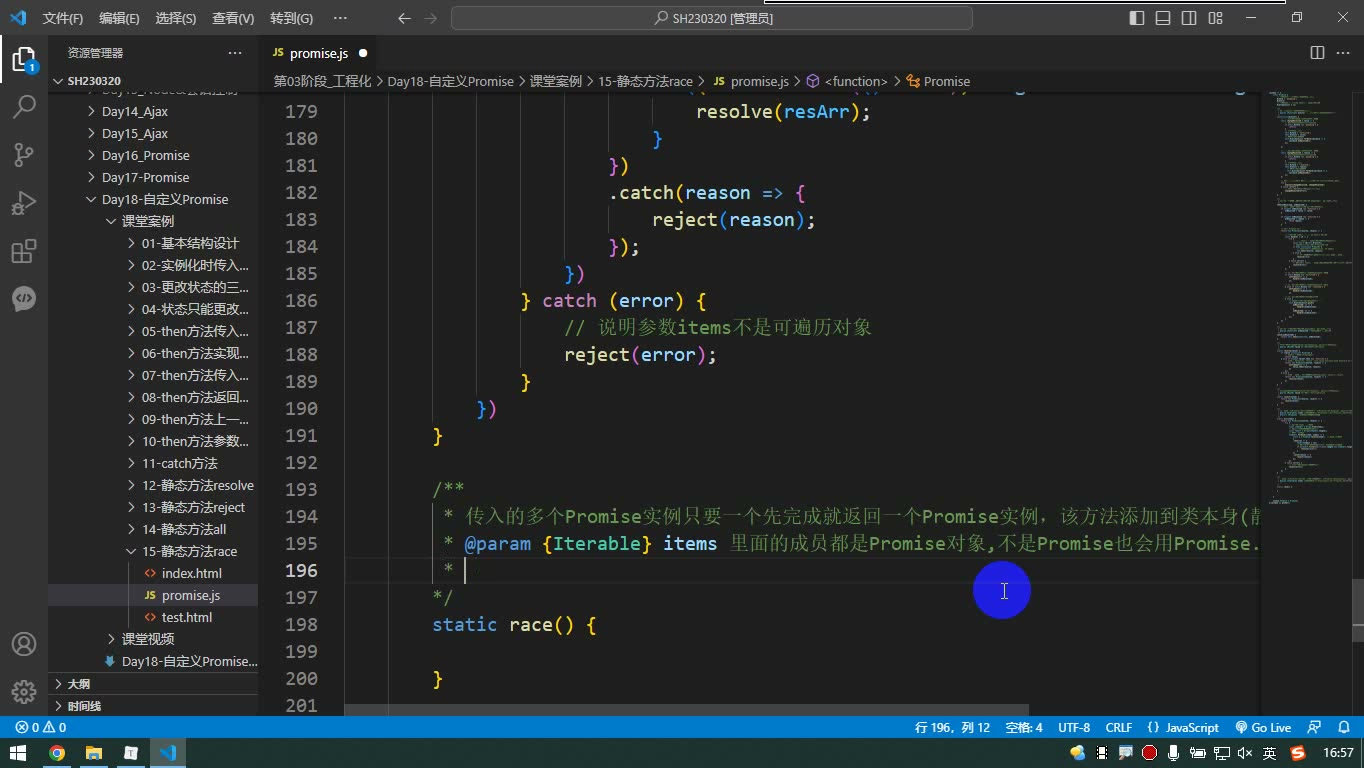
Task: Open the 文件(F) menu
Action: coord(63,18)
